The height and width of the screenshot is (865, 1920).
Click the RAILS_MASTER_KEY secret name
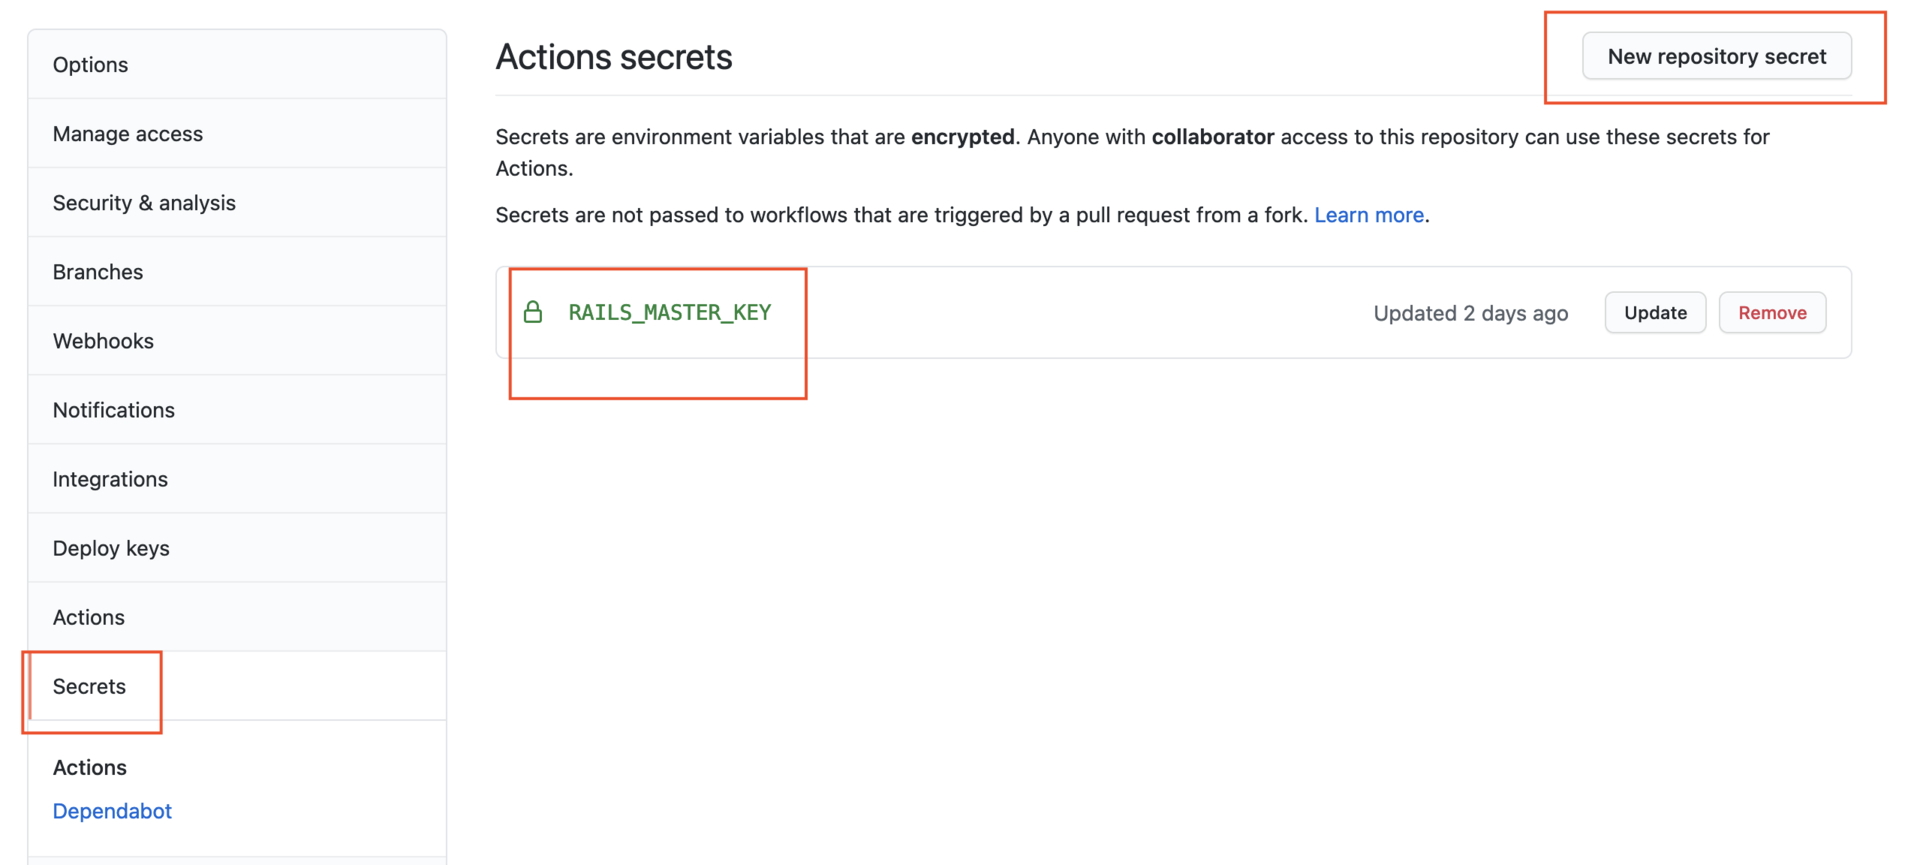coord(670,312)
